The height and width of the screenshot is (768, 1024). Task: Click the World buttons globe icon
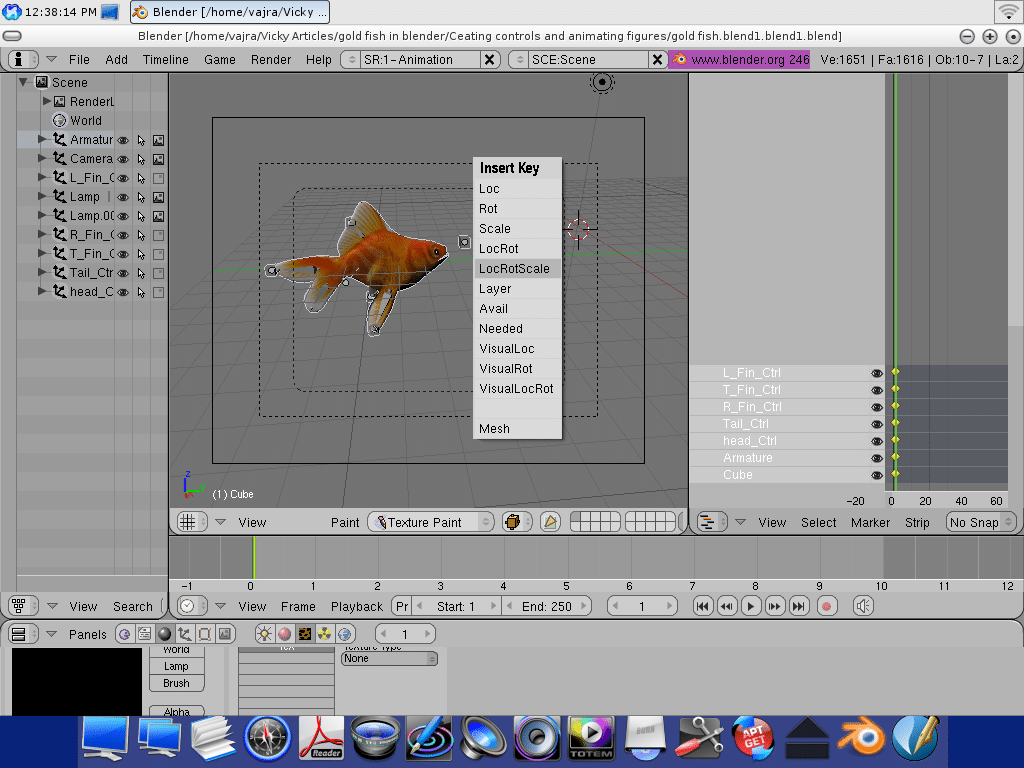(x=345, y=634)
